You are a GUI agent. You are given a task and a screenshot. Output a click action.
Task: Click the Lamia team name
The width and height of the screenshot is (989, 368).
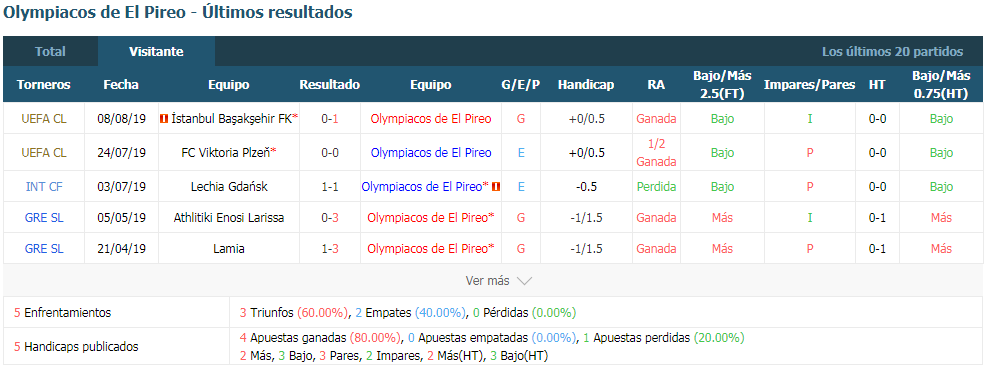(229, 249)
